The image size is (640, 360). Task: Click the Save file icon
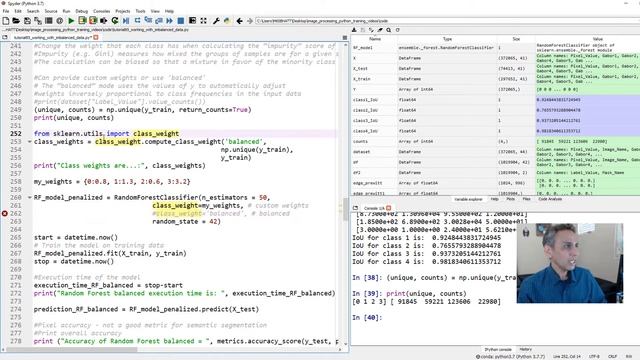click(x=27, y=20)
